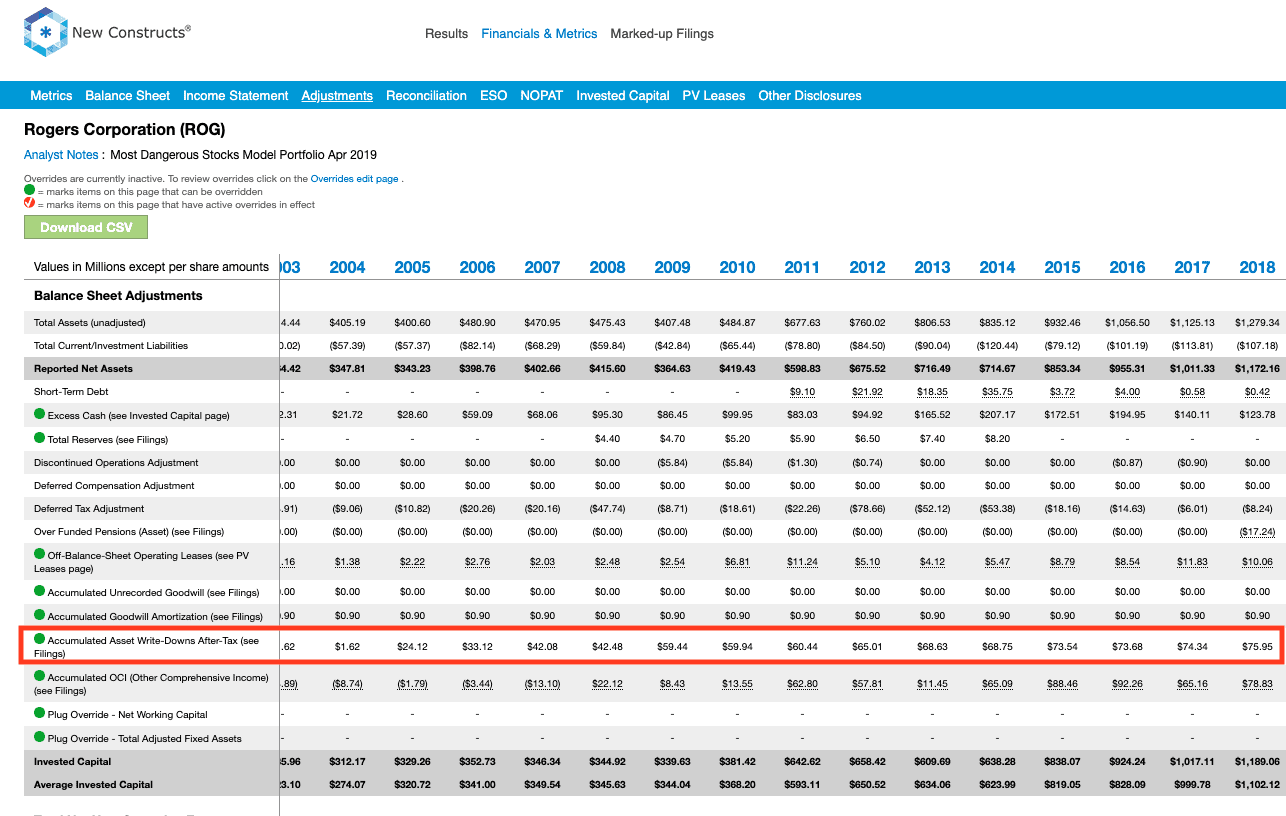
Task: Click 2018 Short-Term Debt value $0.42
Action: pos(1257,392)
